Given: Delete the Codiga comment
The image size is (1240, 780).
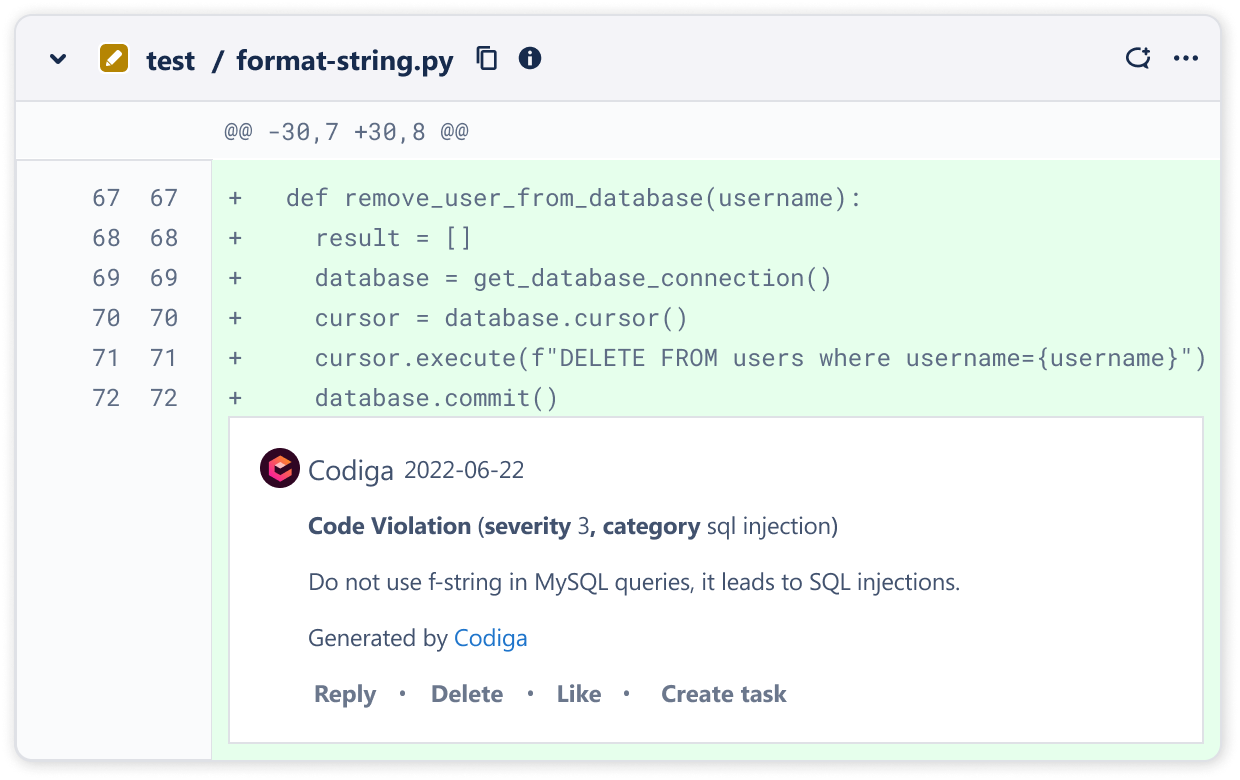Looking at the screenshot, I should coord(466,694).
